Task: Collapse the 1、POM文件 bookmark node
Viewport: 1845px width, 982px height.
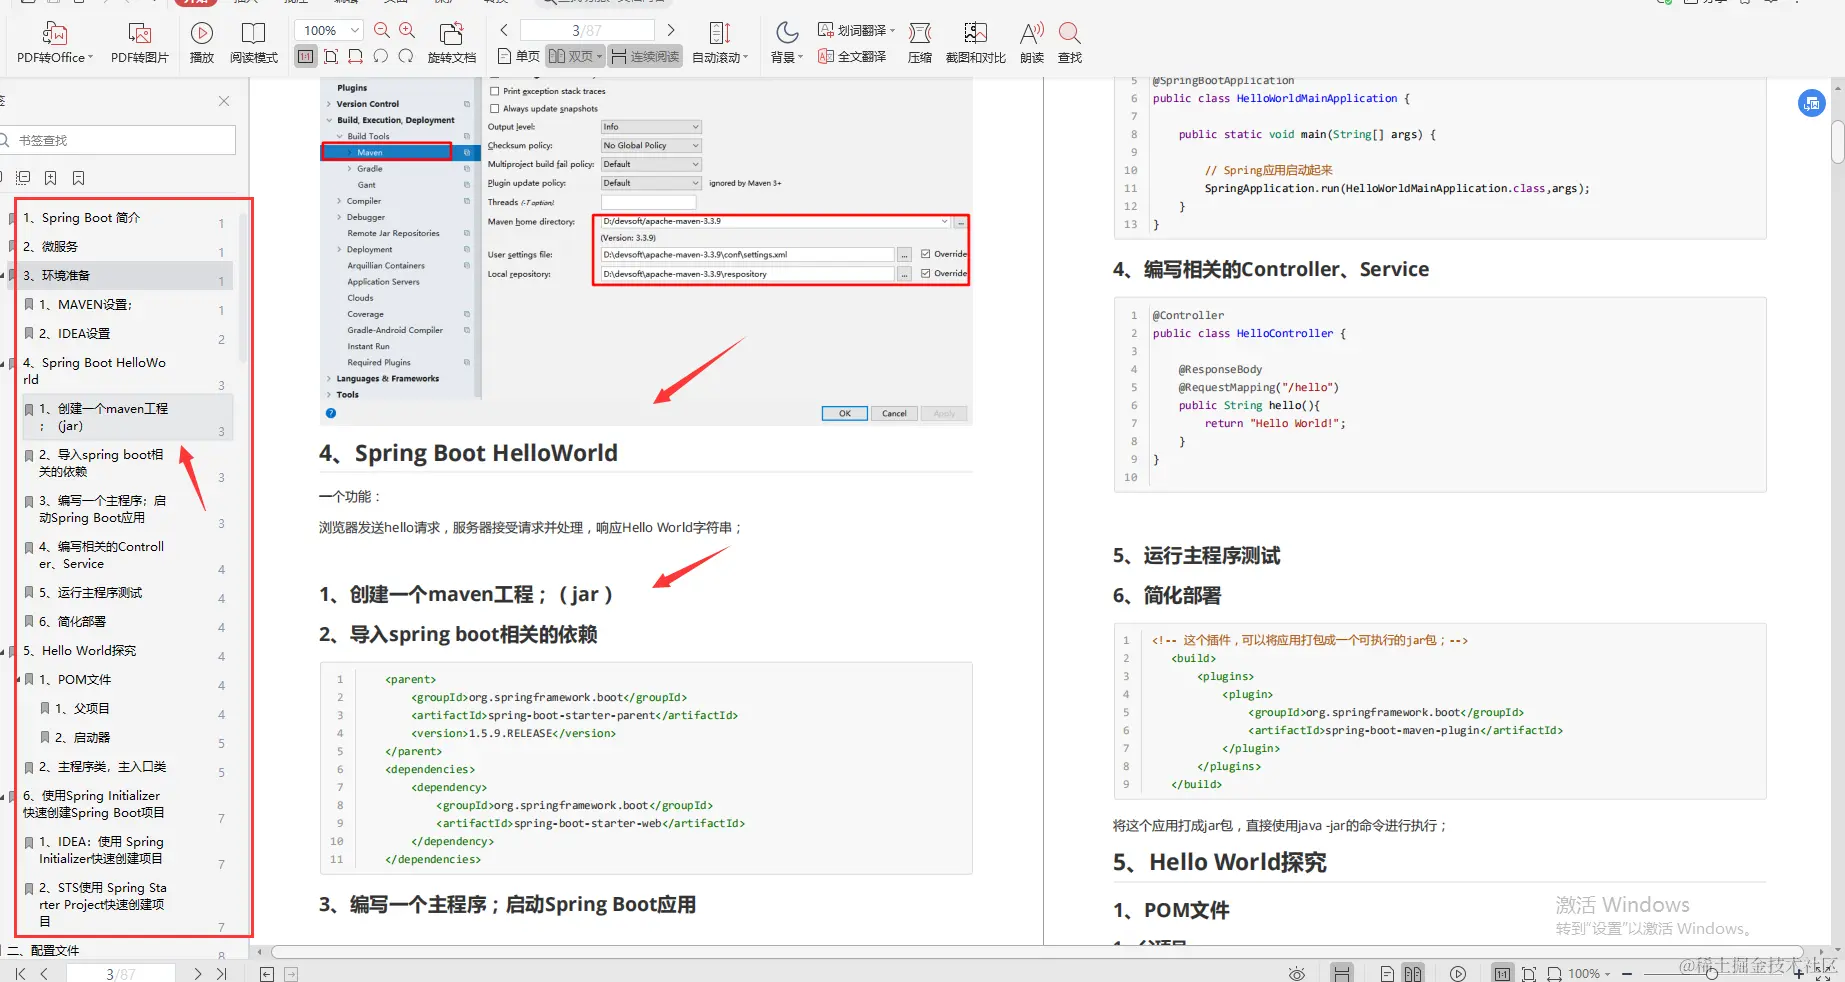Action: point(18,680)
